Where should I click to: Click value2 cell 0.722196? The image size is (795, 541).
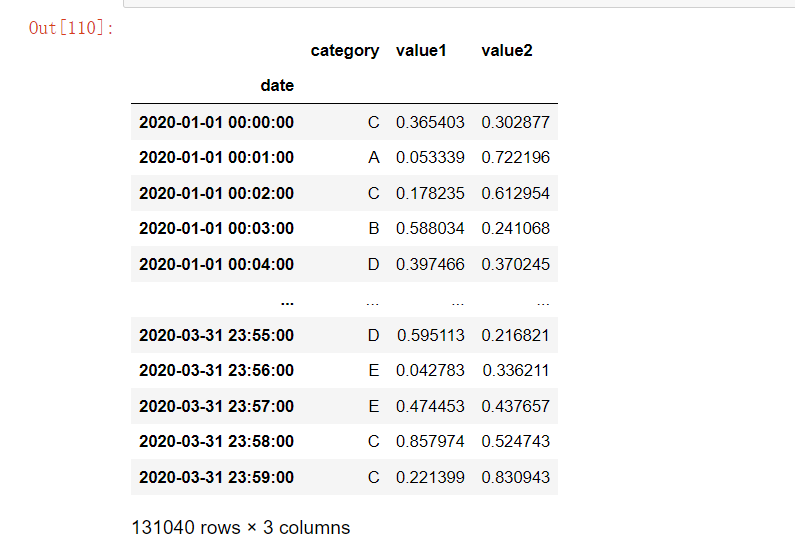516,157
